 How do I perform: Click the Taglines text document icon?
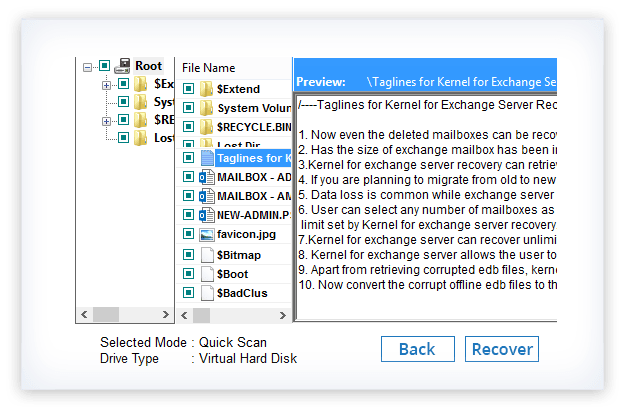207,157
